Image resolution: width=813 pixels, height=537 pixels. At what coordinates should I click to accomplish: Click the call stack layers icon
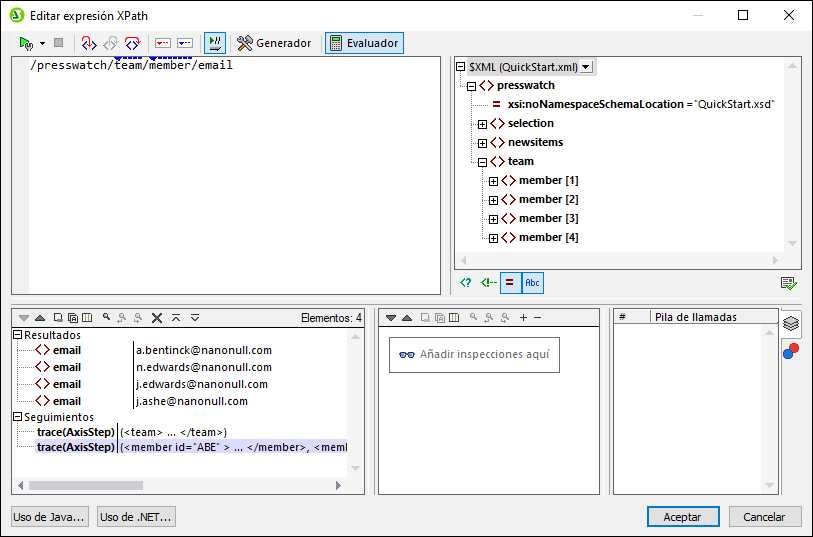pos(790,323)
